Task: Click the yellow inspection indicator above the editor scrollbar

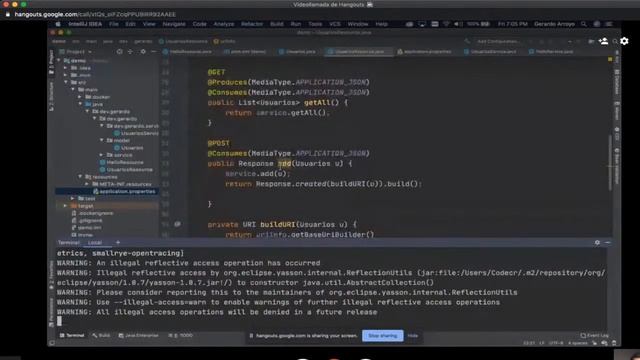Action: pos(610,60)
